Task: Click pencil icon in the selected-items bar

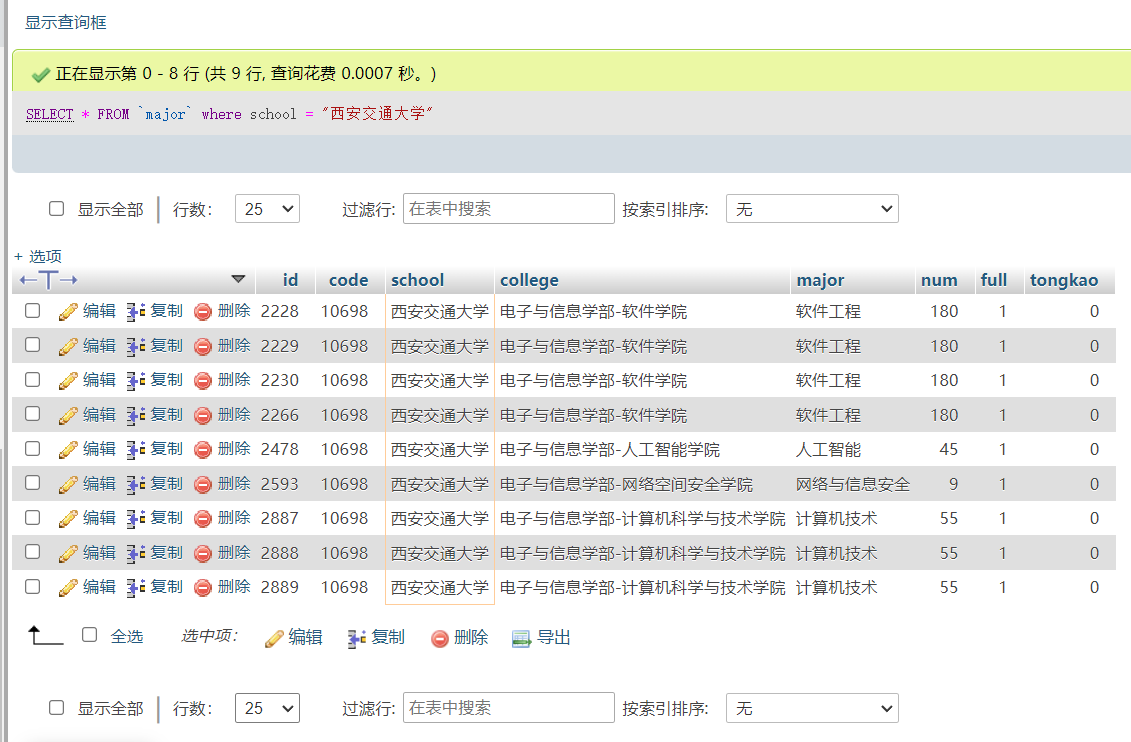Action: coord(274,638)
